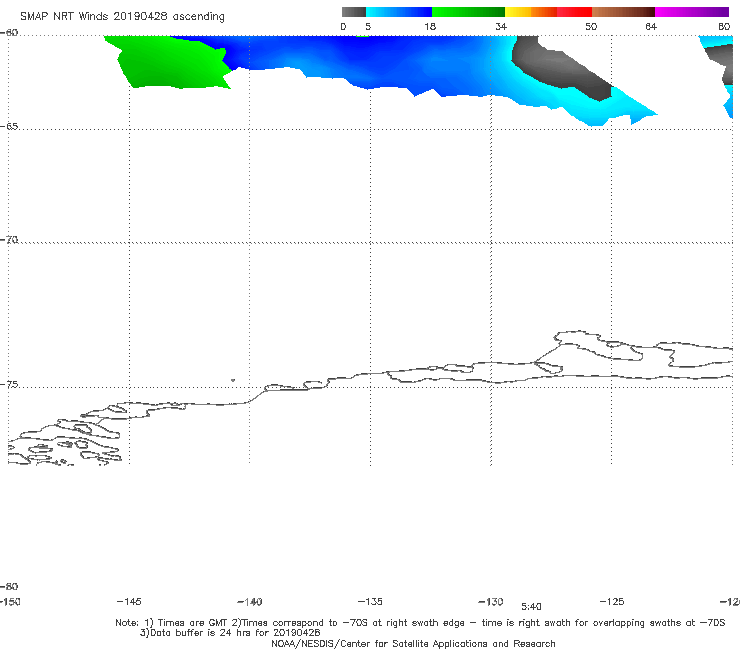The height and width of the screenshot is (650, 740).
Task: Click the title 'SMAP NRT Winds 20190428 ascending'
Action: [x=122, y=16]
